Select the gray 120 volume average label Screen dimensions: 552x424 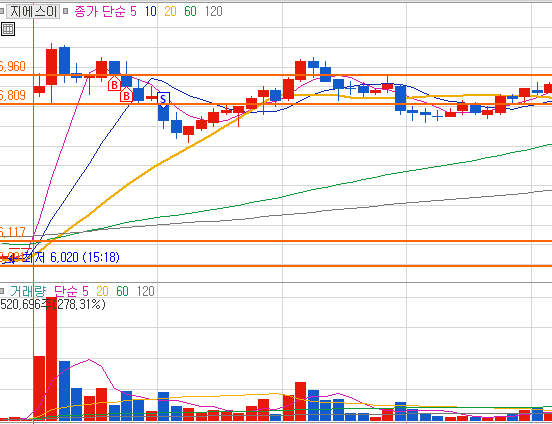[x=145, y=291]
